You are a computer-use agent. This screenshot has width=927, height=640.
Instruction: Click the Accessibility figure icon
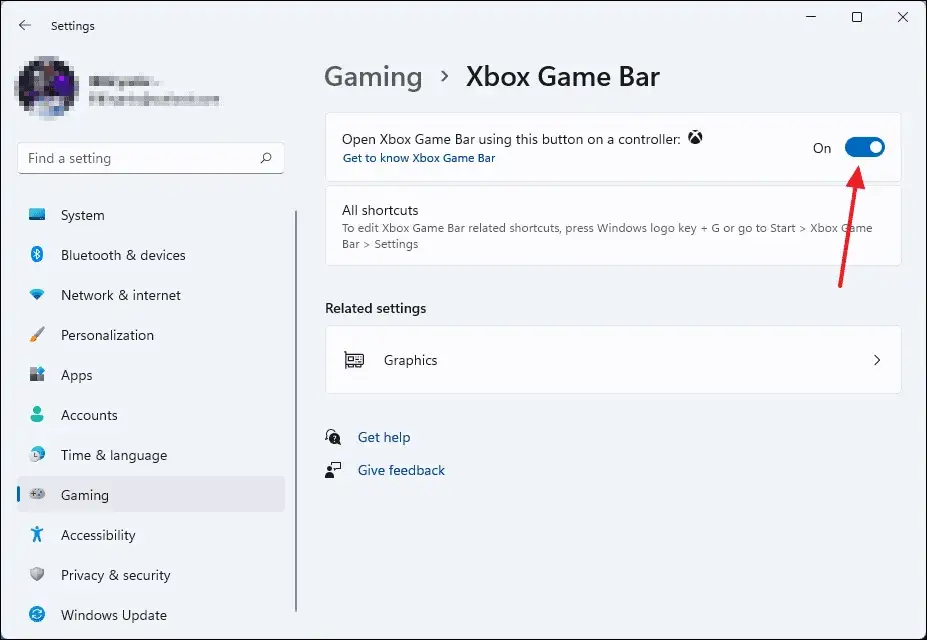pyautogui.click(x=37, y=534)
